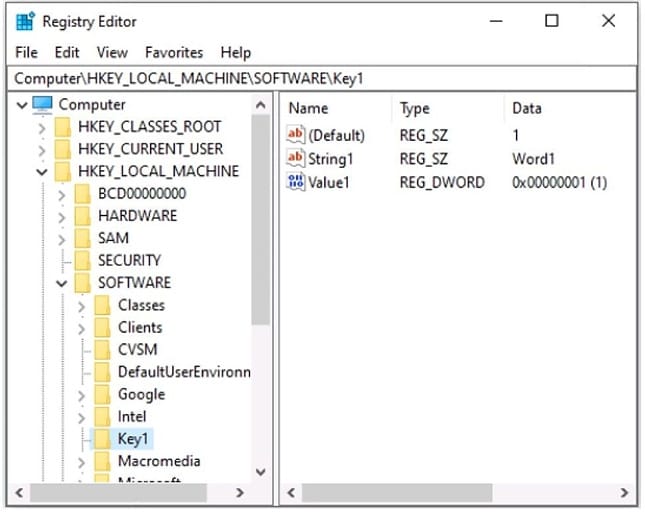This screenshot has width=645, height=513.
Task: Open the Favorites menu
Action: 174,52
